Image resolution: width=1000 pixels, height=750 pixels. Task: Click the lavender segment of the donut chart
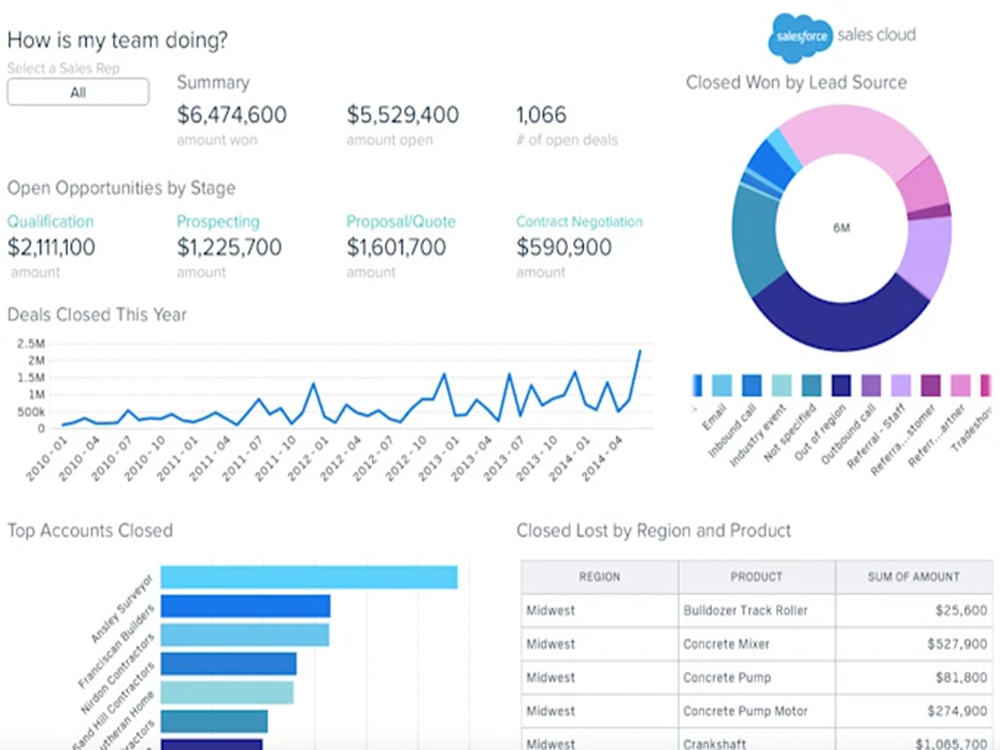pos(927,255)
